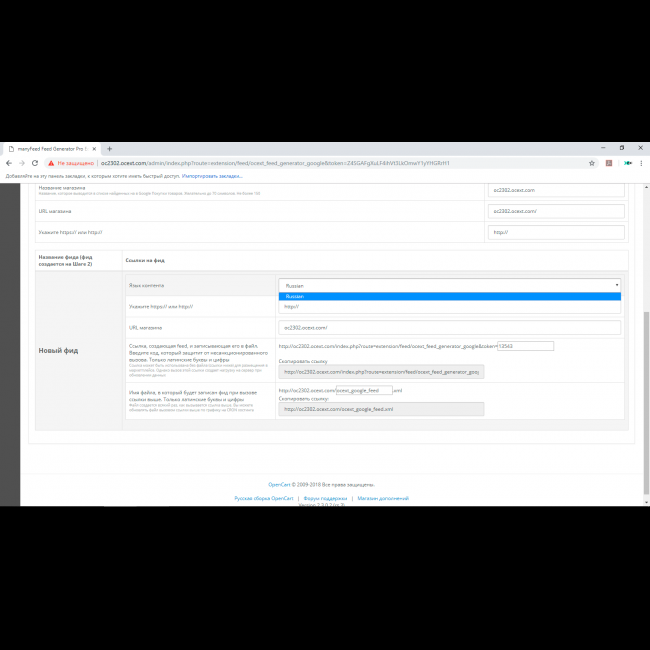Screen dimensions: 650x650
Task: Bookmark the page with the star icon
Action: [592, 163]
